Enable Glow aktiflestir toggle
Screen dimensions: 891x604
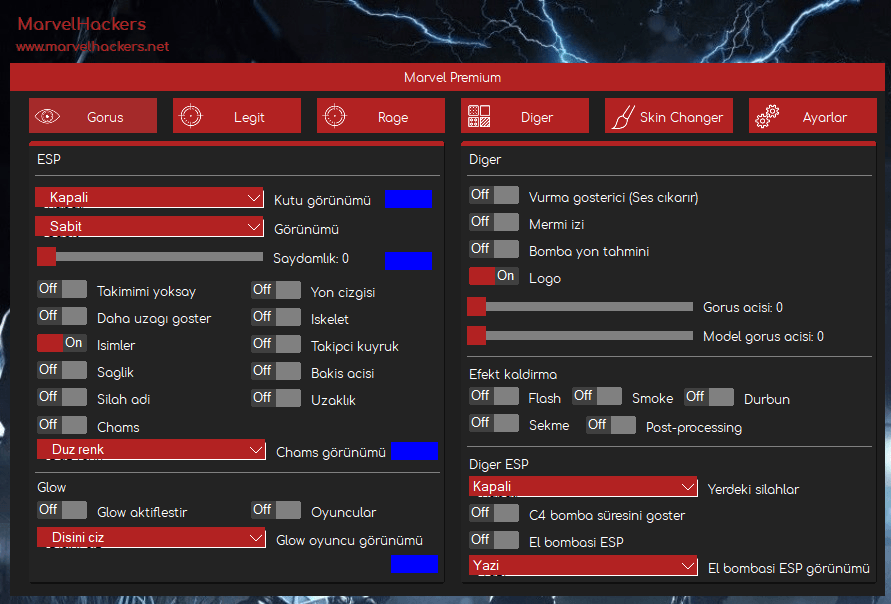tap(62, 510)
